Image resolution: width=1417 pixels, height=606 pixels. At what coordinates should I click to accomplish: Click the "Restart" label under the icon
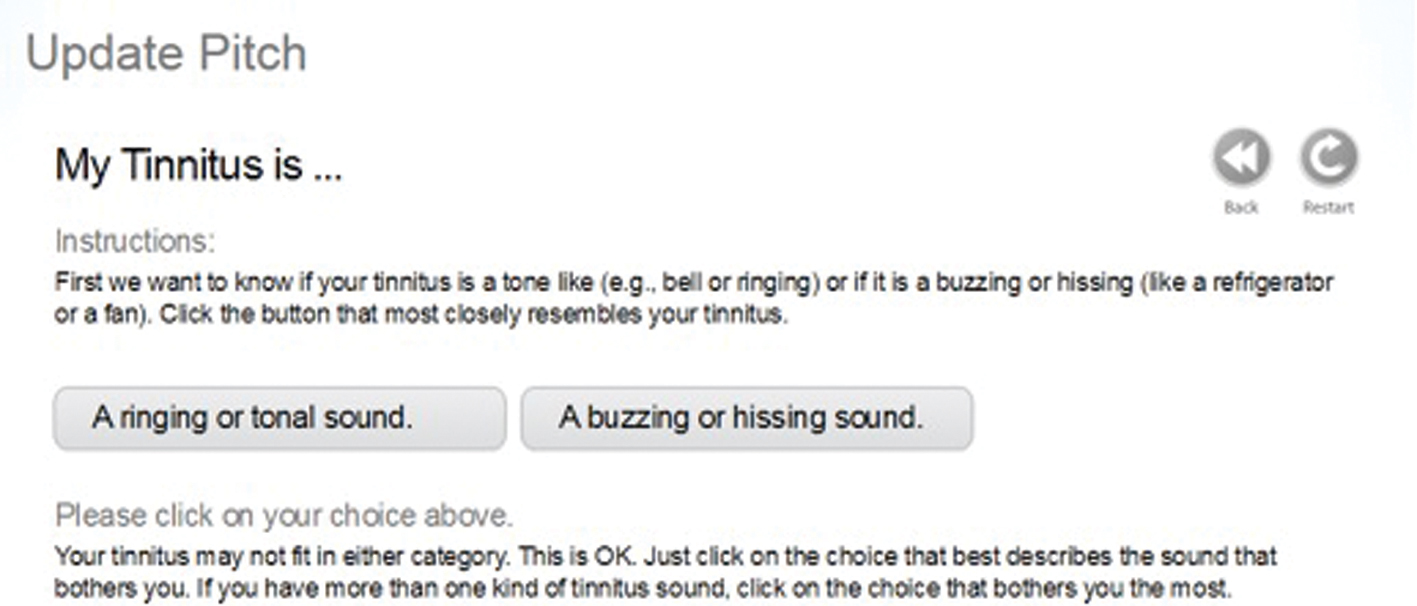point(1328,207)
